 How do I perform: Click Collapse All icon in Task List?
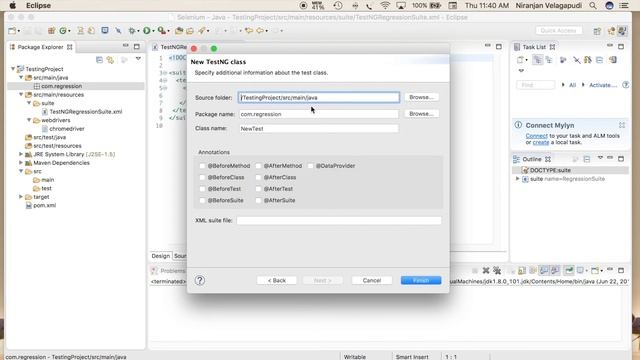[x=599, y=60]
